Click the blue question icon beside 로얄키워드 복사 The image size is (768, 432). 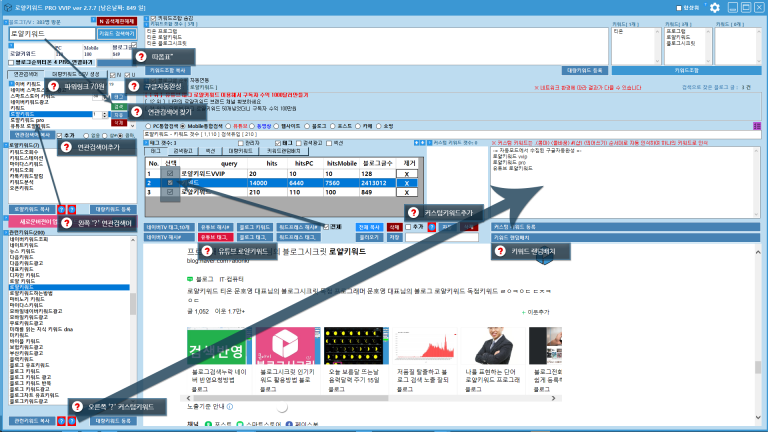click(x=60, y=209)
